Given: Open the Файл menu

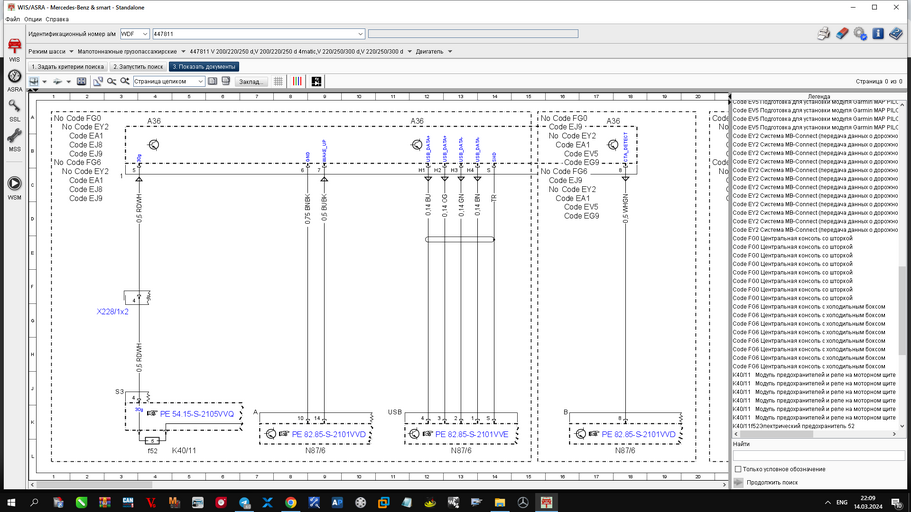Looking at the screenshot, I should 13,19.
